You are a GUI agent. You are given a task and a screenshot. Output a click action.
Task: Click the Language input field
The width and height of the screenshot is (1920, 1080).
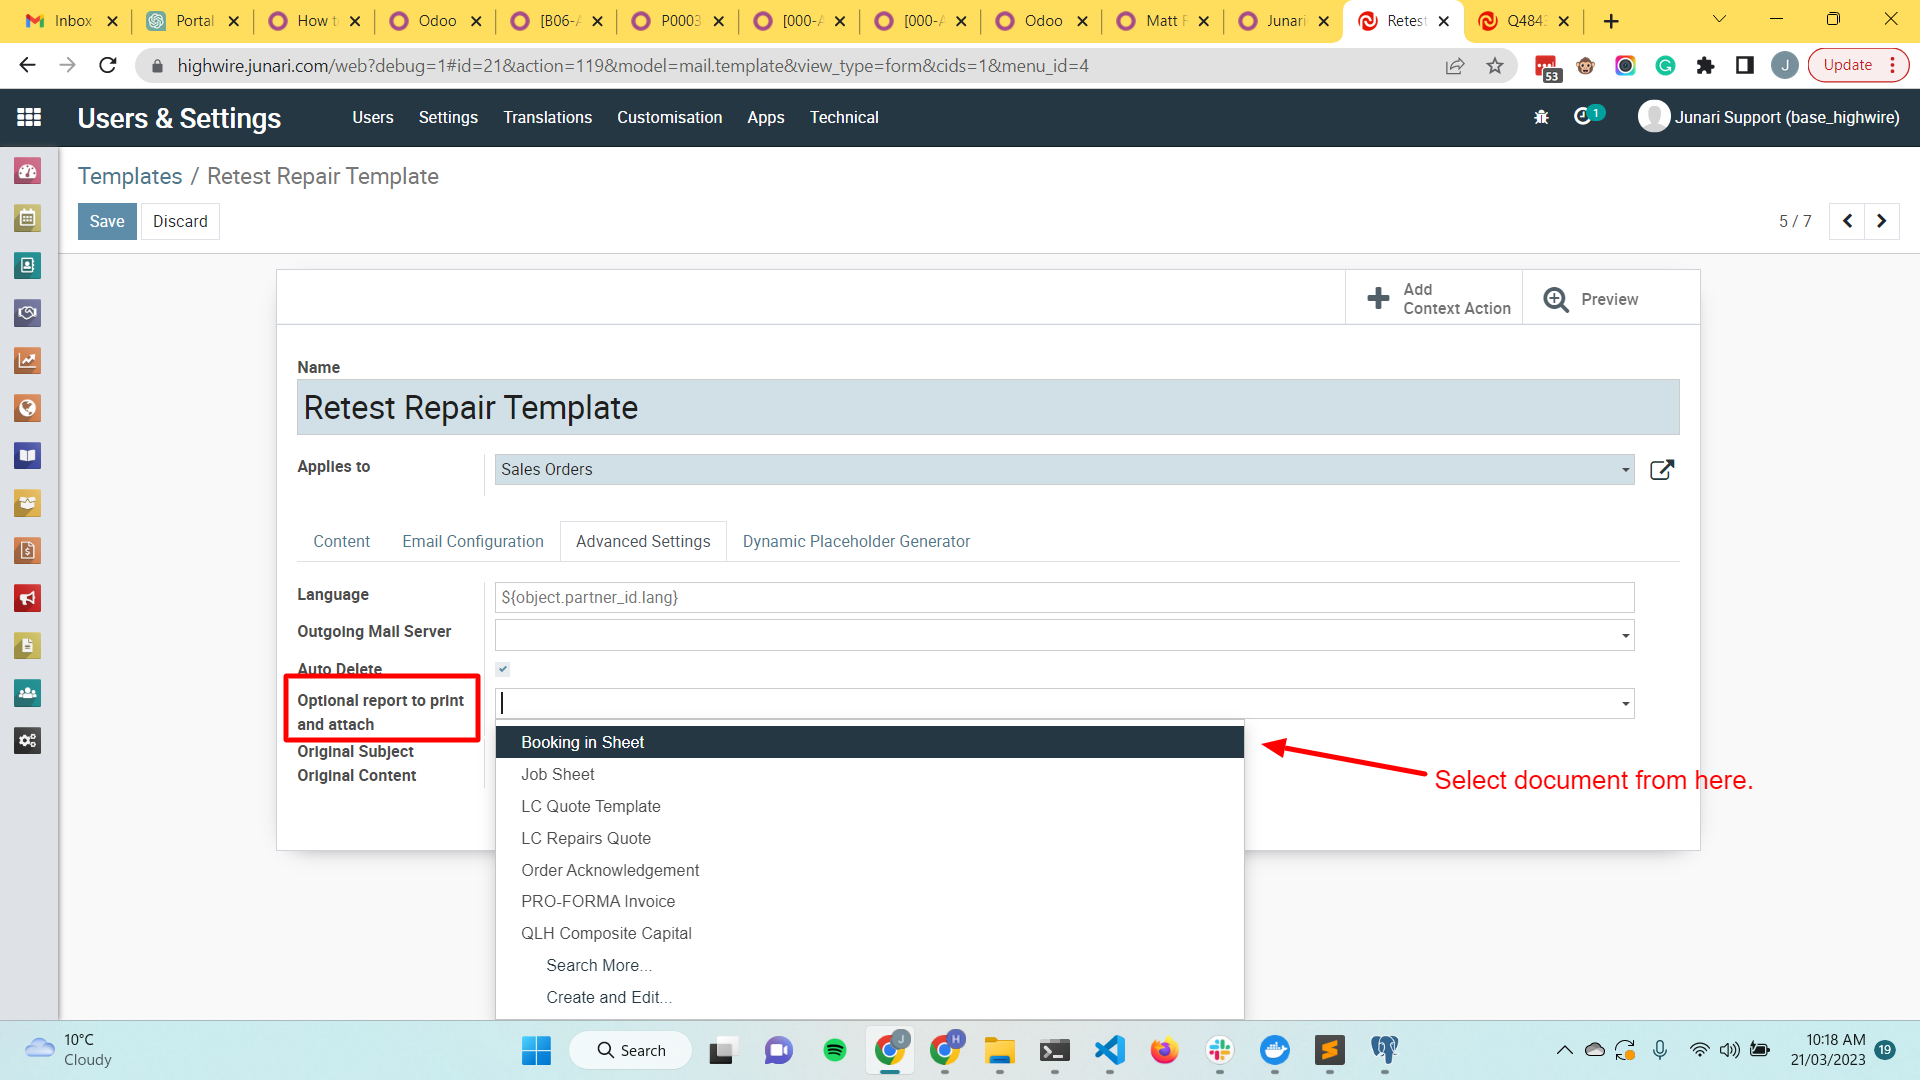coord(1063,597)
